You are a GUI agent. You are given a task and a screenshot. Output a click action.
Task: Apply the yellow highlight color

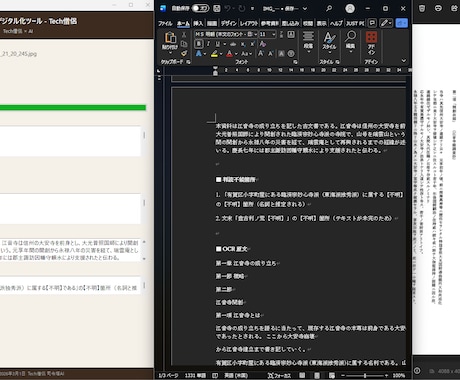(214, 54)
